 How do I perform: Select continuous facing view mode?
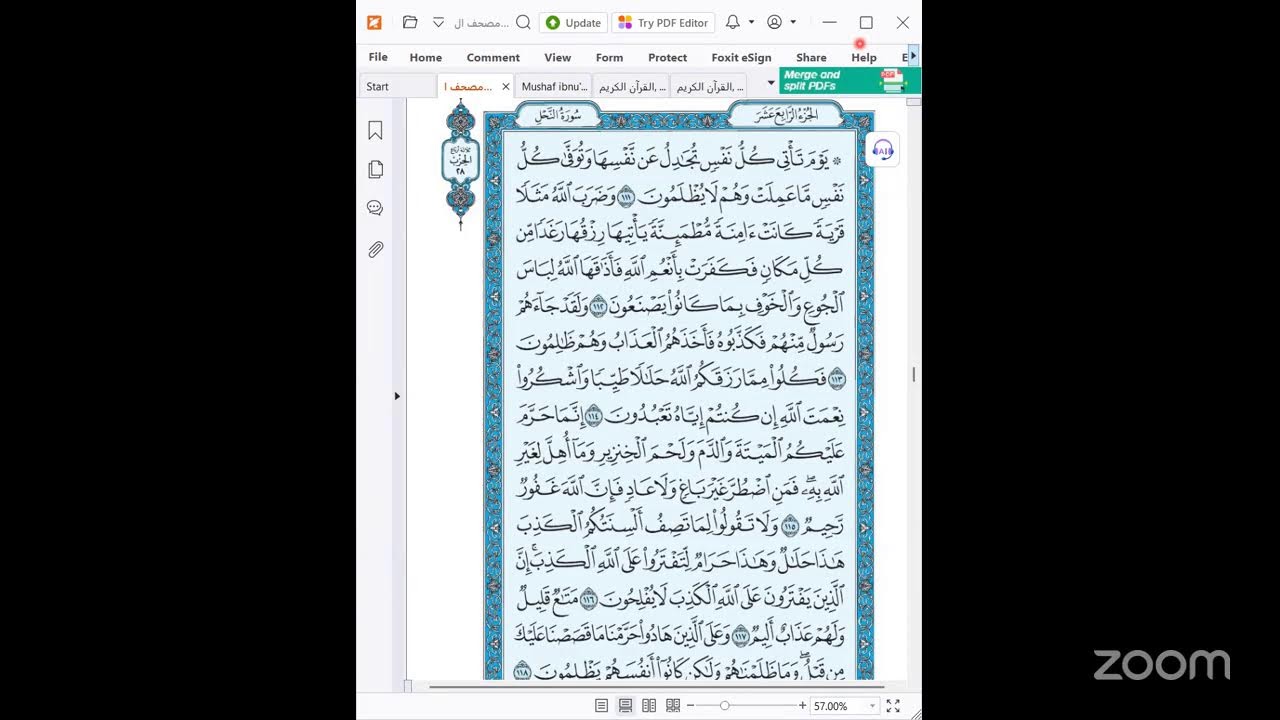(673, 705)
